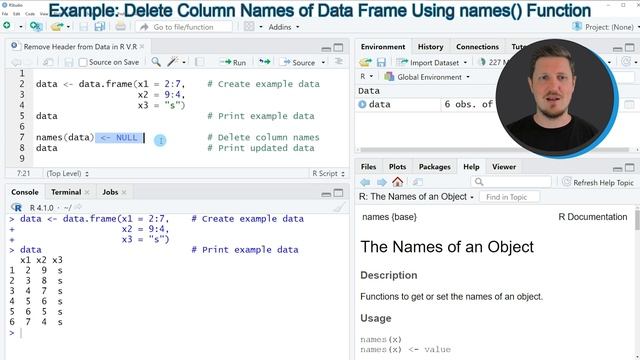Expand the recent files dropdown arrow

68,27
